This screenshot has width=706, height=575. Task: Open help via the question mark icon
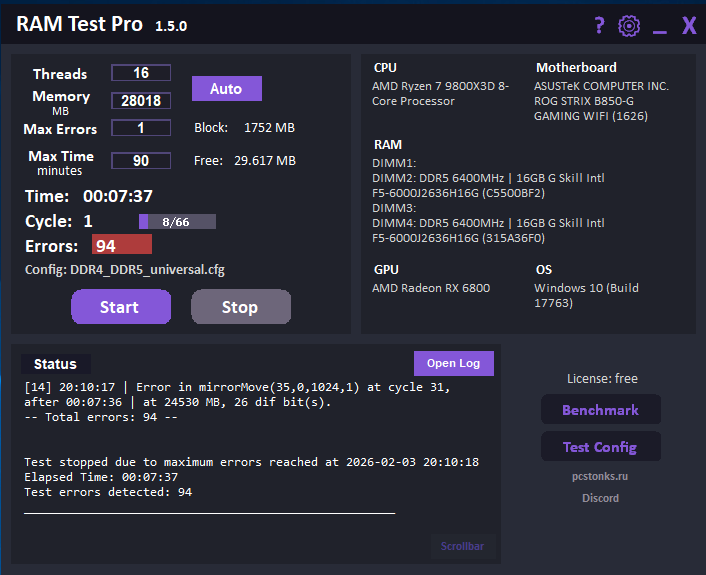pyautogui.click(x=599, y=25)
